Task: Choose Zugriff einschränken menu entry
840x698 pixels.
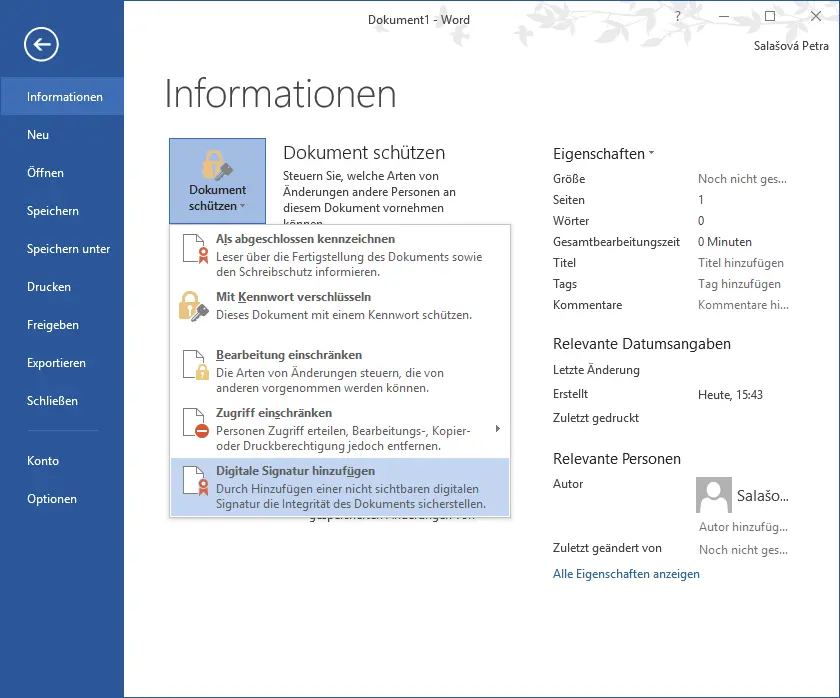Action: click(340, 429)
